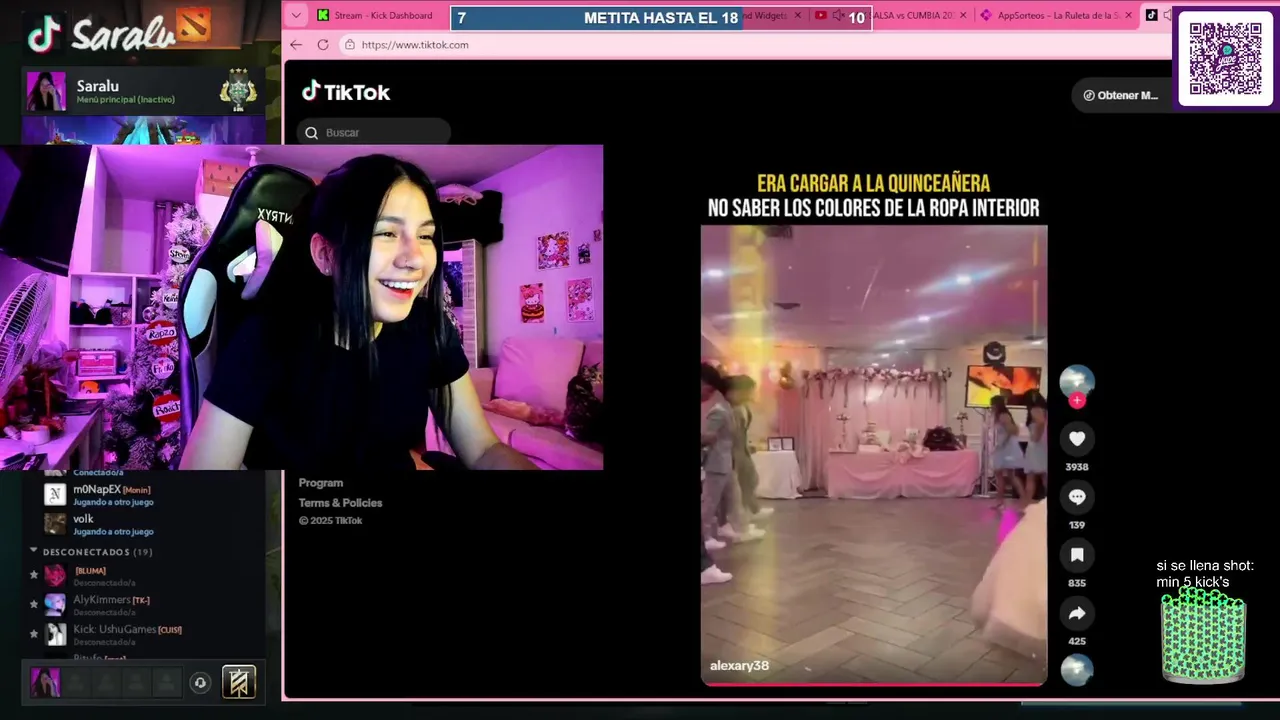Open volk's friend avatar
The height and width of the screenshot is (720, 1280).
pyautogui.click(x=55, y=524)
